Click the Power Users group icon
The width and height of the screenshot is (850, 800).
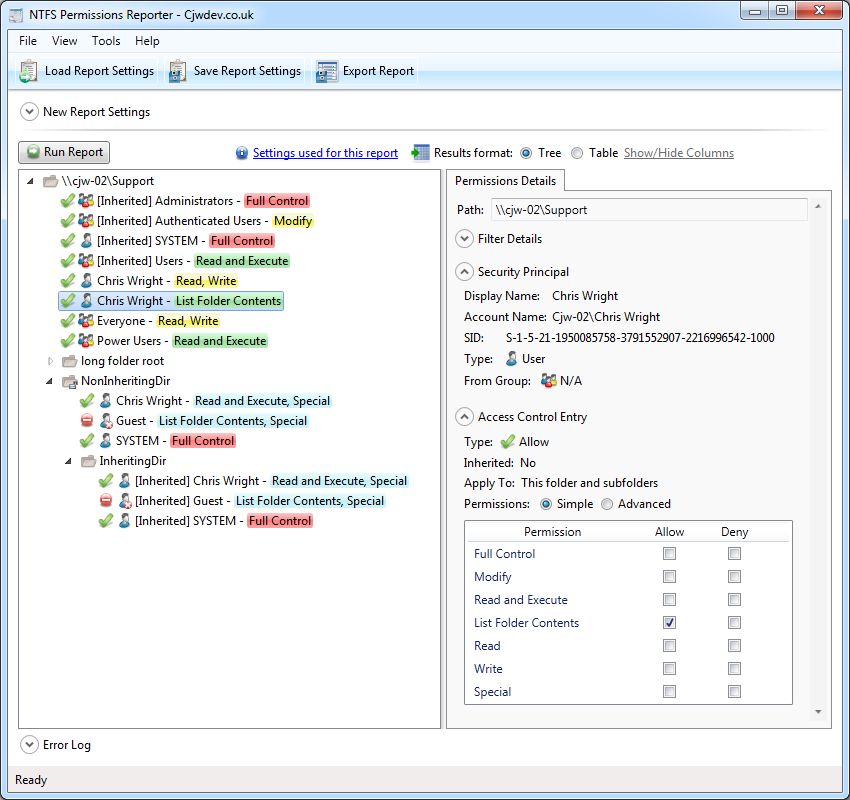tap(86, 341)
